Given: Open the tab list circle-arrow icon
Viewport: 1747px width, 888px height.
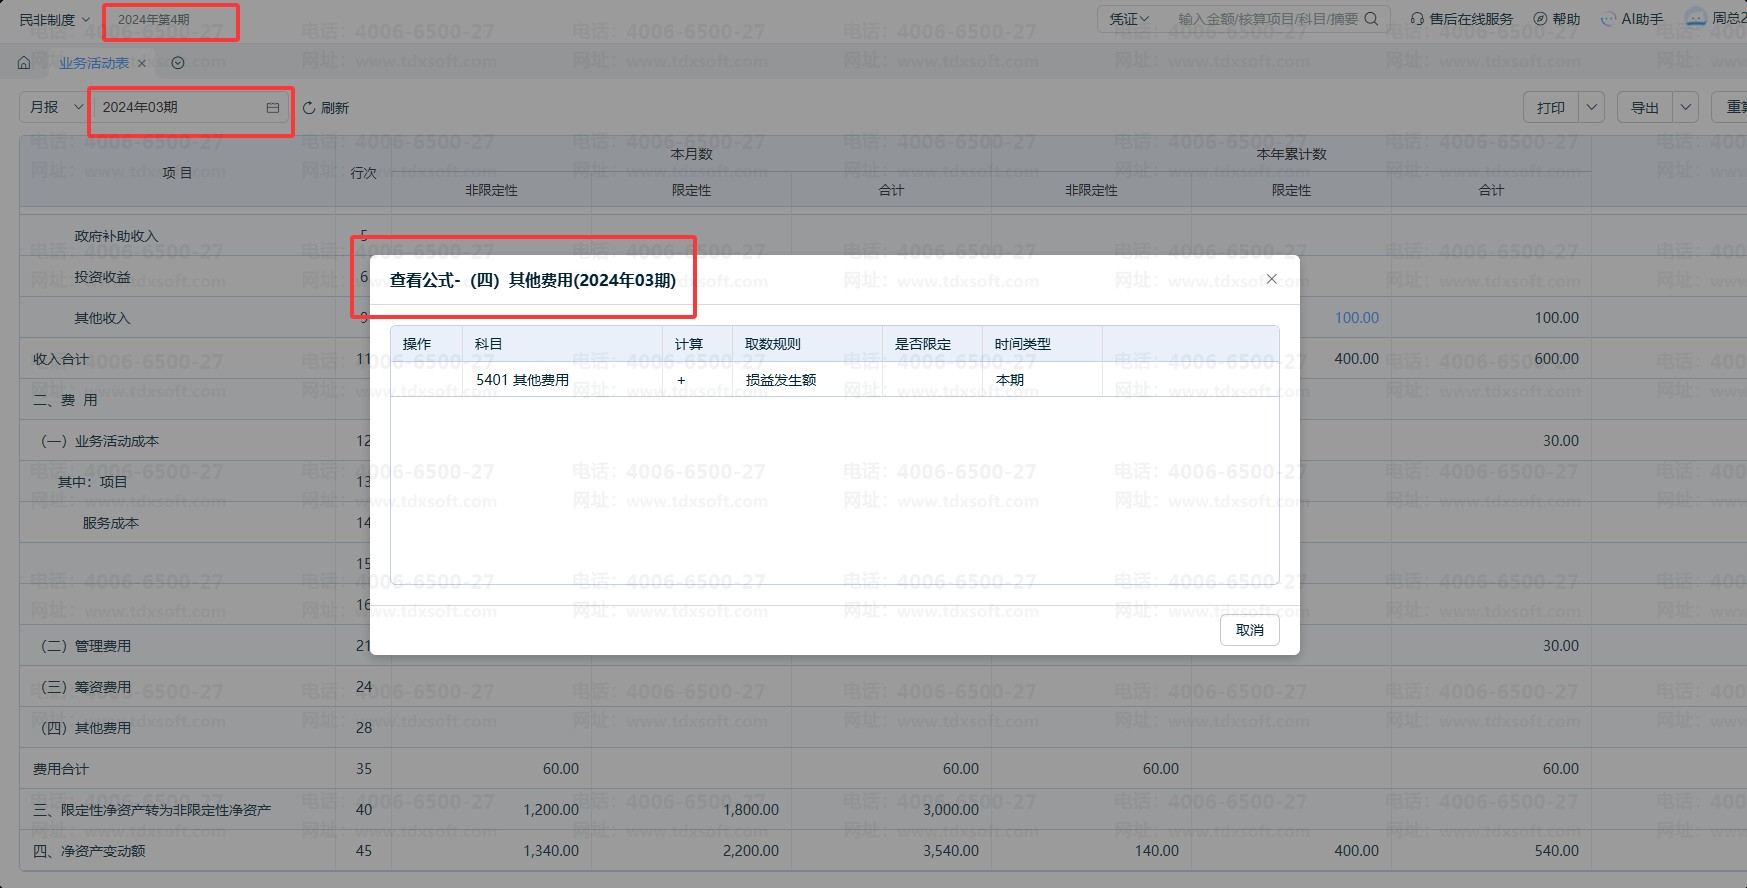Looking at the screenshot, I should click(178, 63).
